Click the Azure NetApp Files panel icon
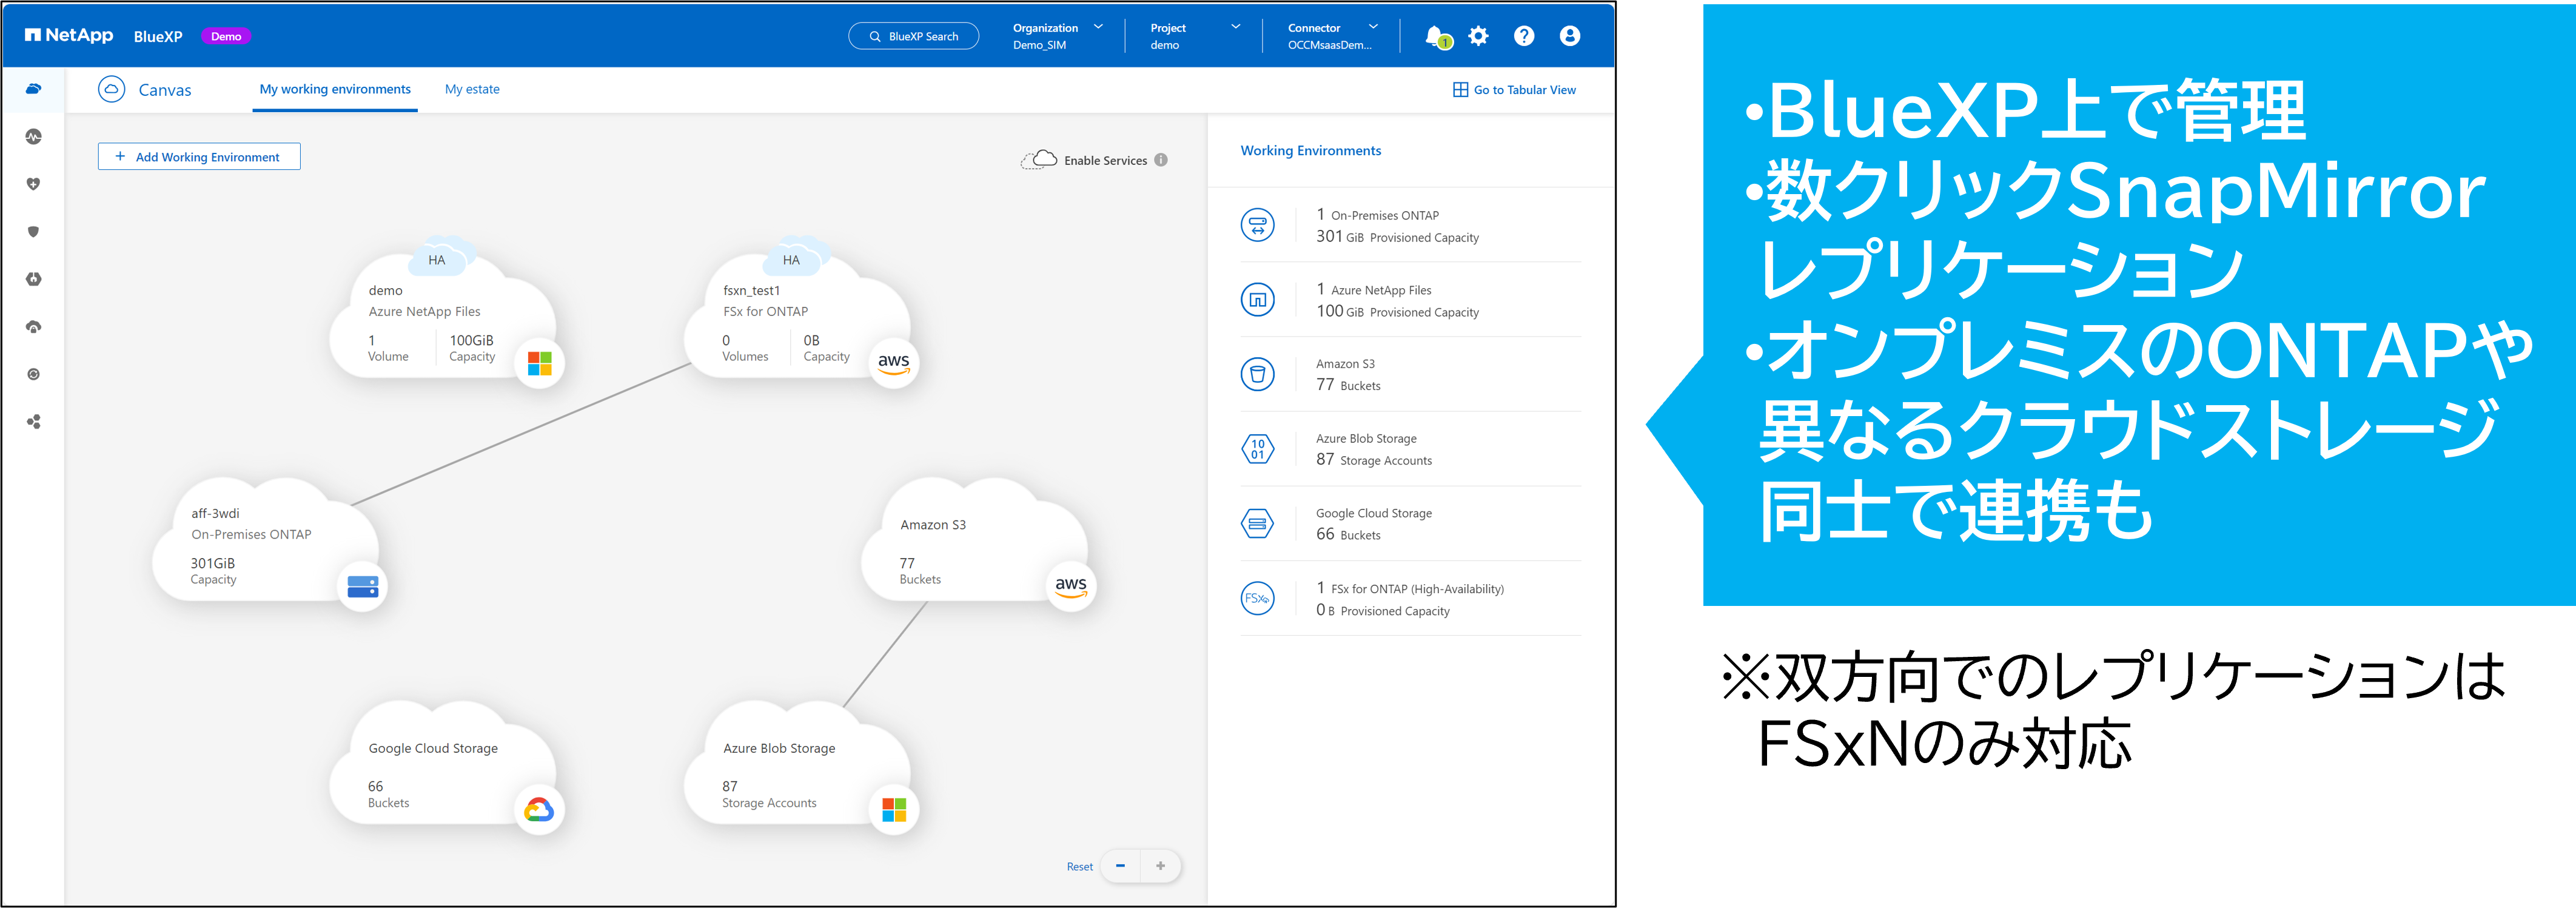Screen dimensions: 2576x908 tap(1257, 299)
